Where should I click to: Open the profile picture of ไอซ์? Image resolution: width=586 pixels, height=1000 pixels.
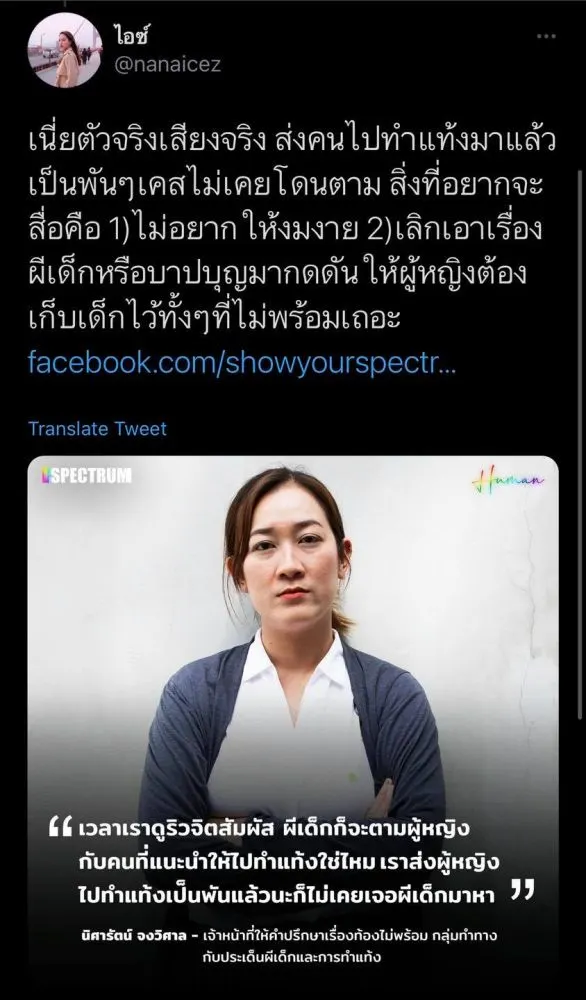64,50
